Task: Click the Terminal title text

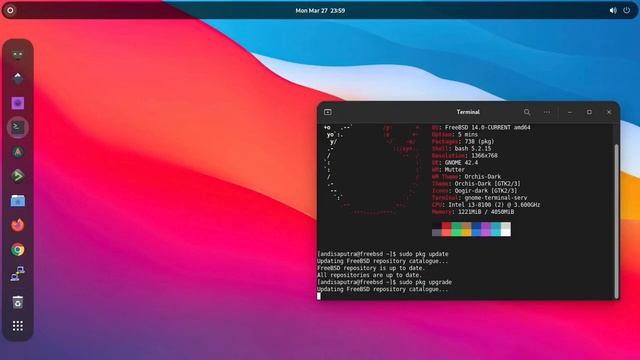Action: (468, 112)
